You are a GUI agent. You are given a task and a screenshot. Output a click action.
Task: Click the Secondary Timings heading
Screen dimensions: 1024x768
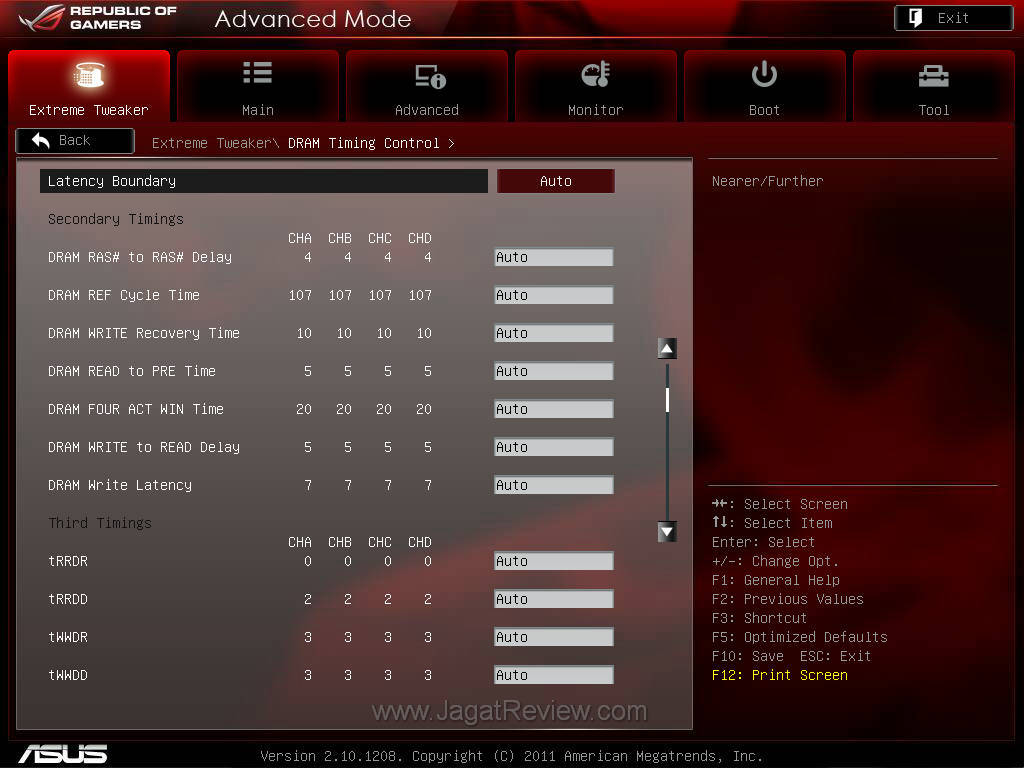pyautogui.click(x=116, y=219)
